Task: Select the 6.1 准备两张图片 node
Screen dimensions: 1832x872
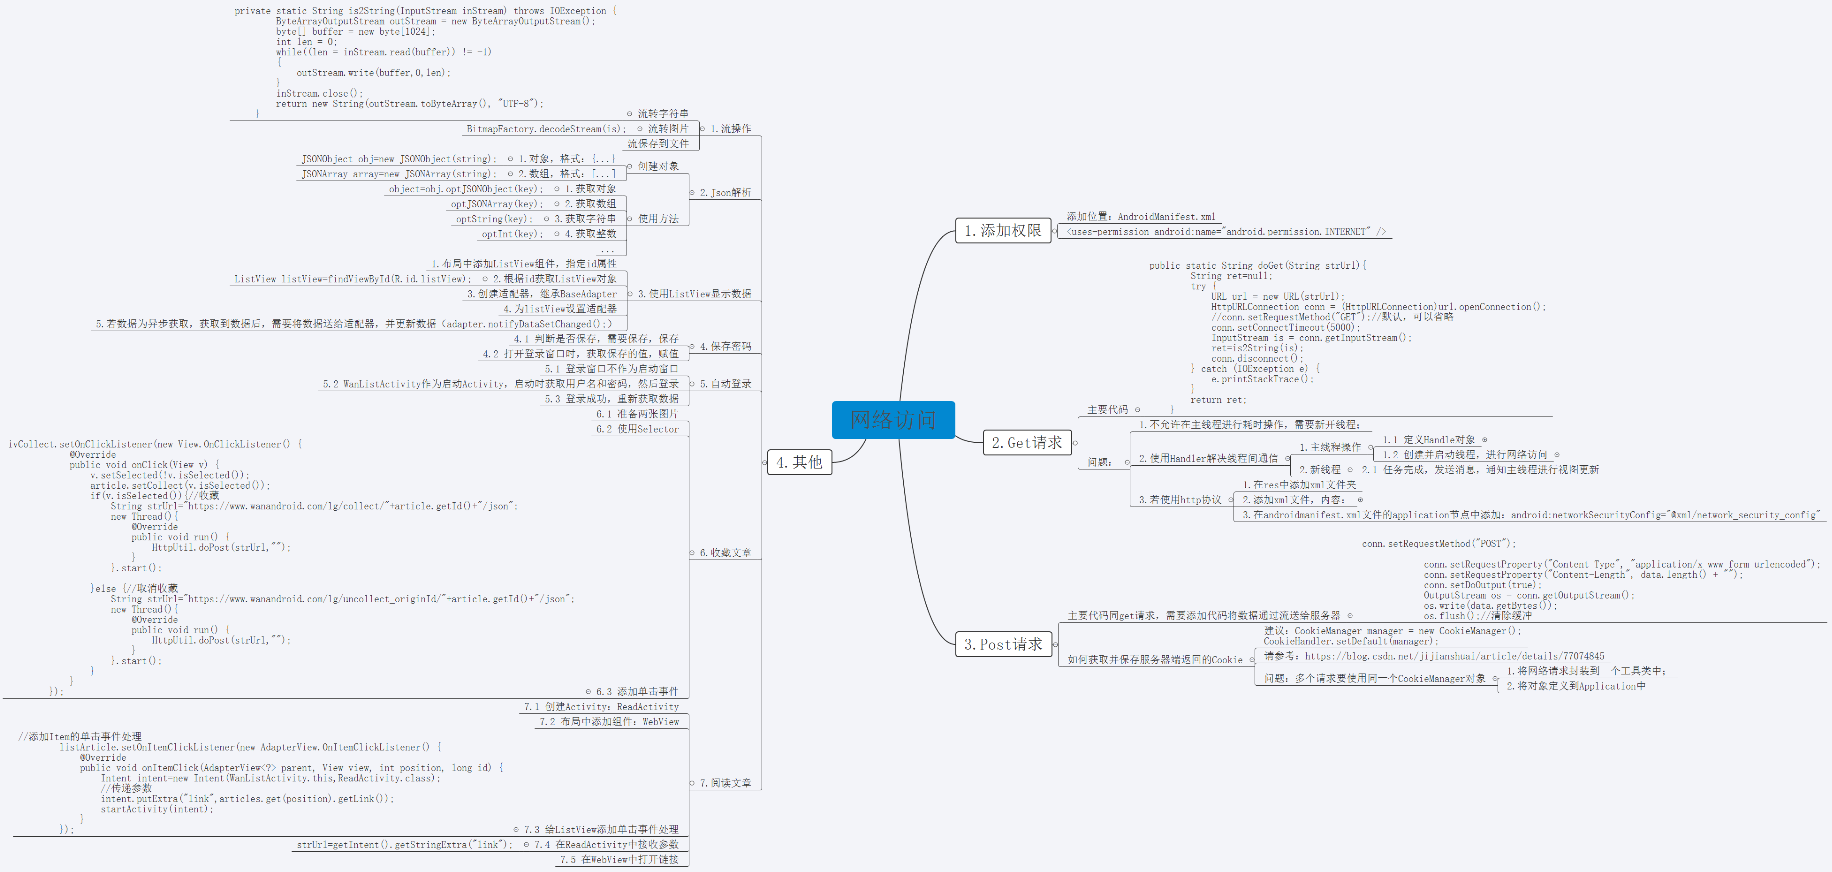Action: tap(637, 414)
